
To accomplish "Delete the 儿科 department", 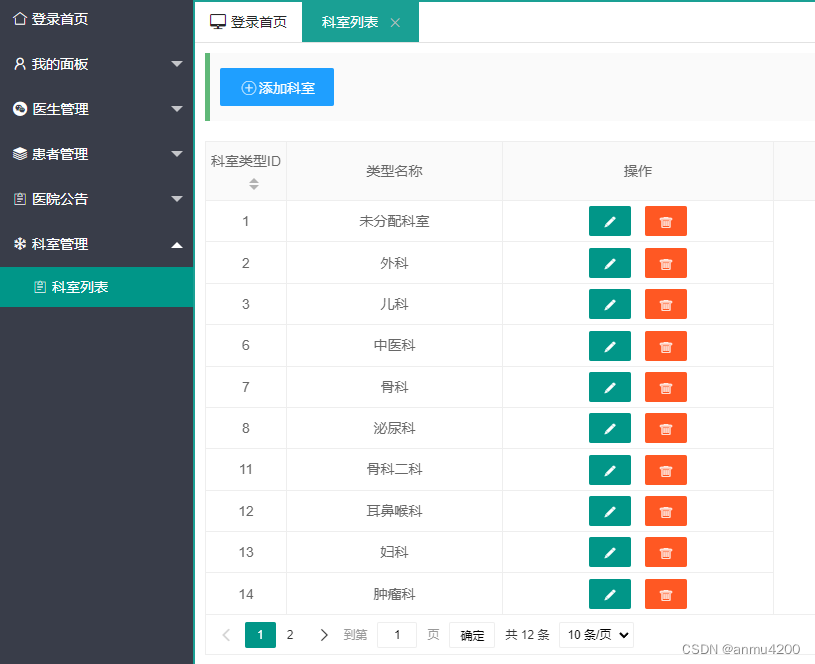I will pyautogui.click(x=665, y=304).
